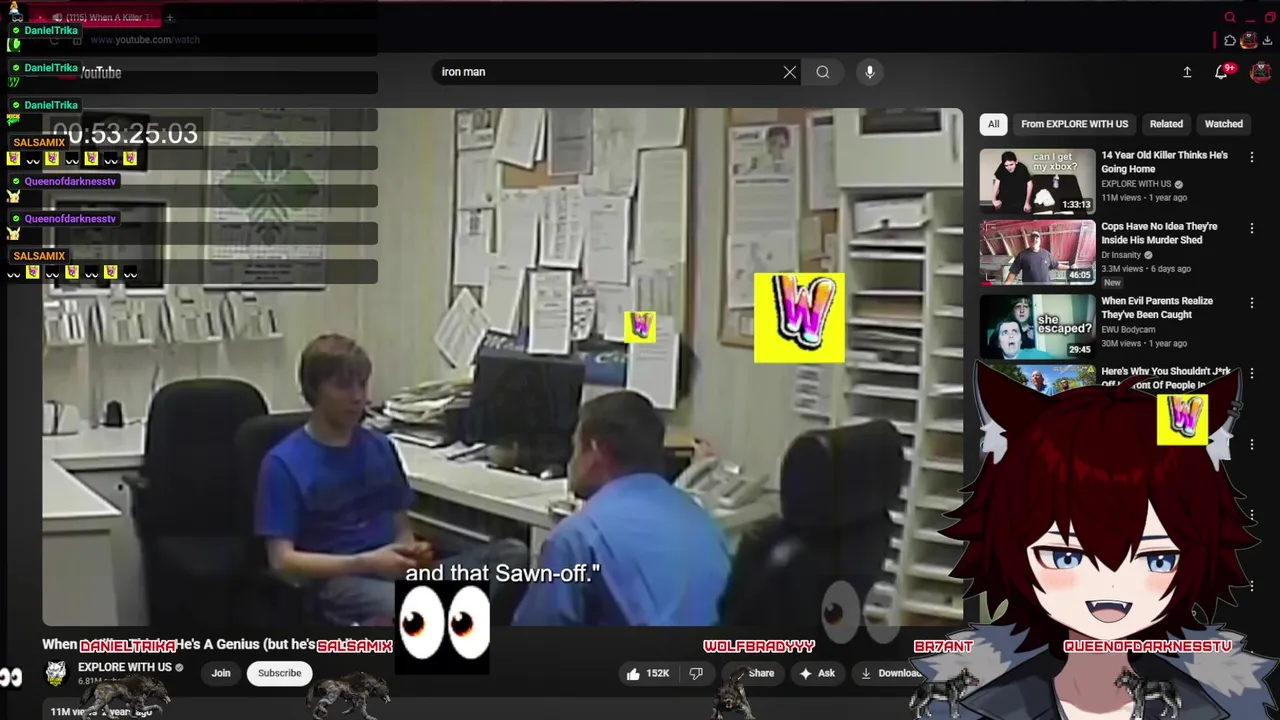
Task: Click the Download button
Action: tap(890, 673)
